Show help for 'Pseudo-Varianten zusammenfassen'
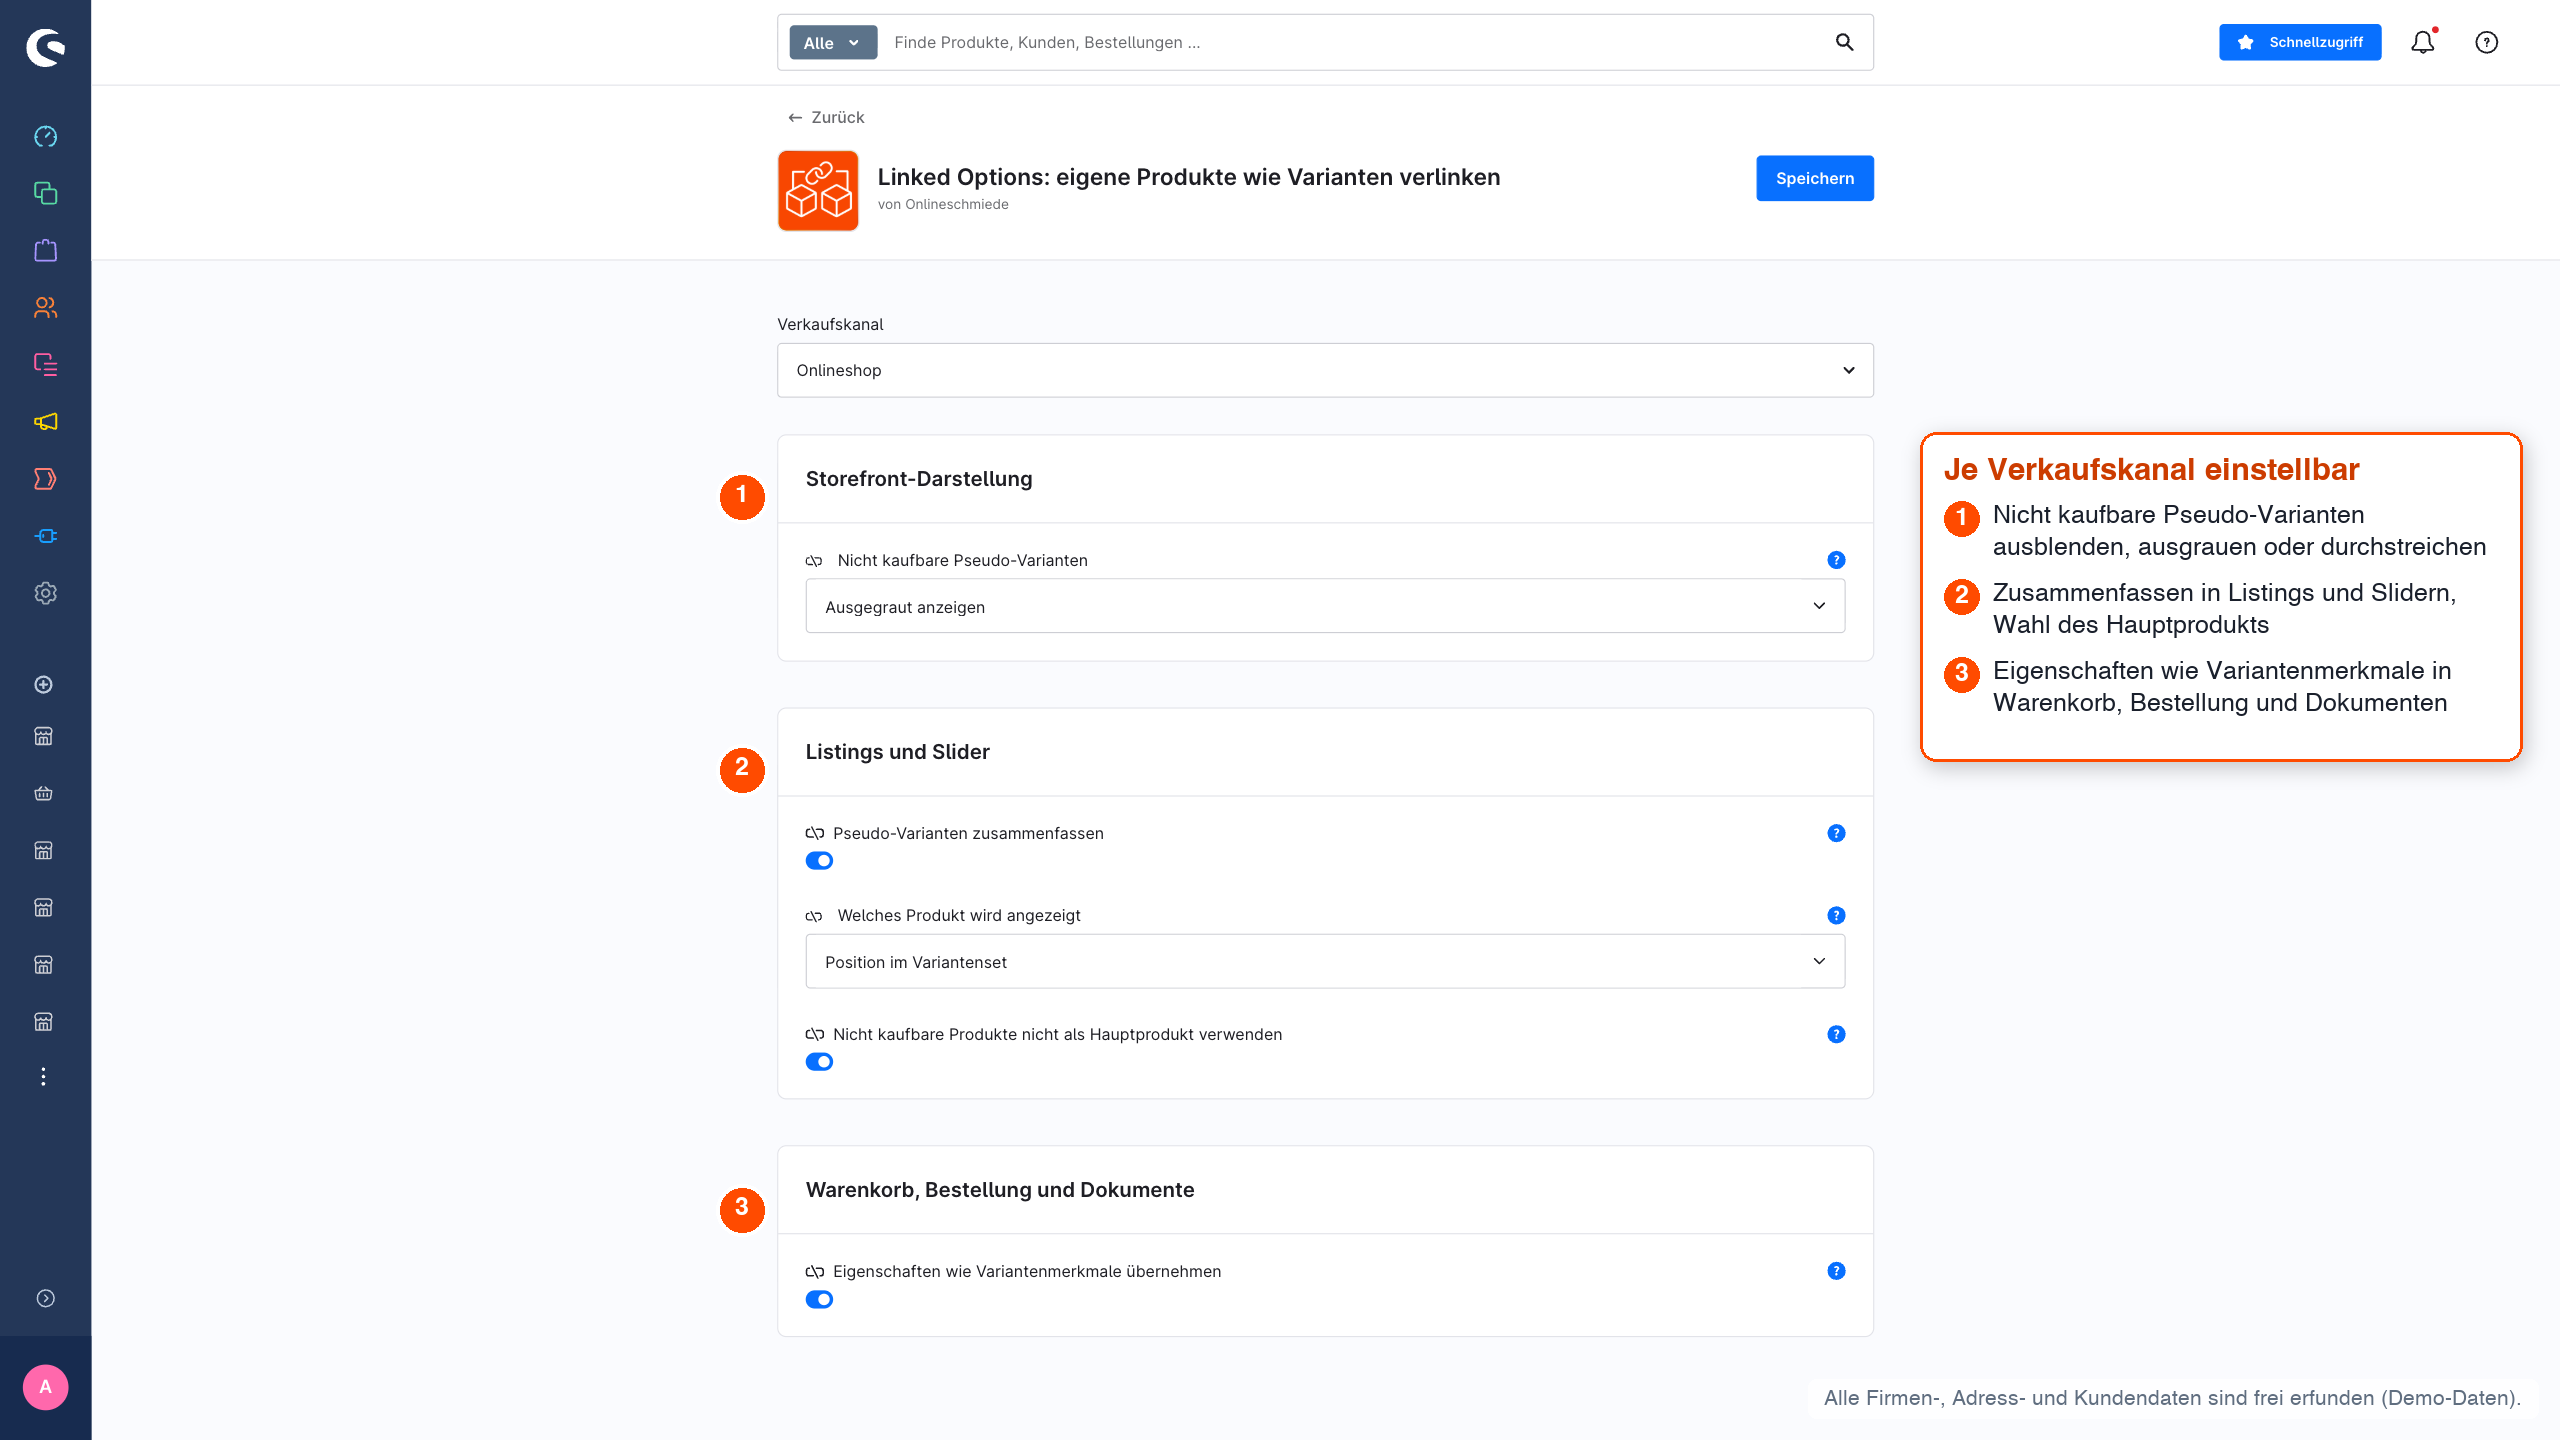Viewport: 2560px width, 1440px height. pos(1836,833)
